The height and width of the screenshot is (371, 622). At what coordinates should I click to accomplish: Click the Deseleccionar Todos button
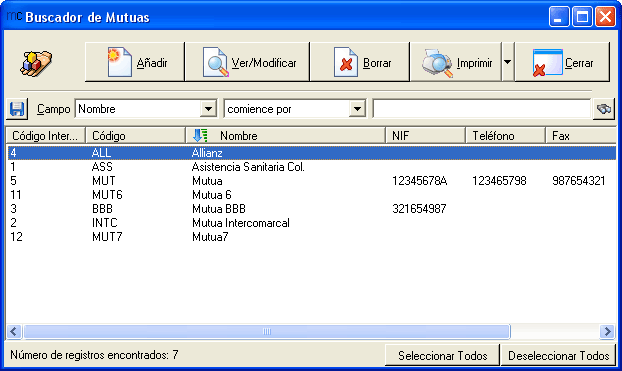(559, 356)
